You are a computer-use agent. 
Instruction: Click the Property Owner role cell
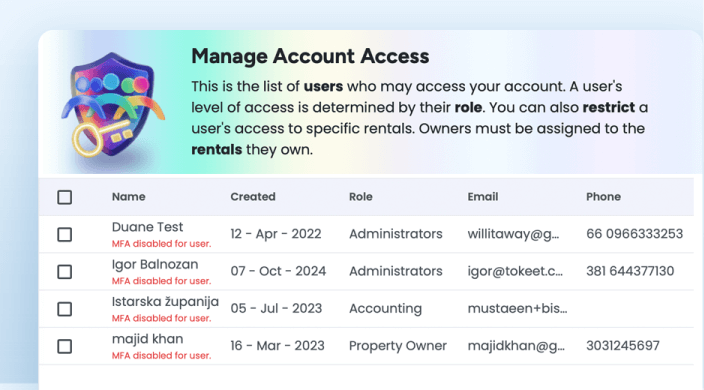click(x=398, y=346)
